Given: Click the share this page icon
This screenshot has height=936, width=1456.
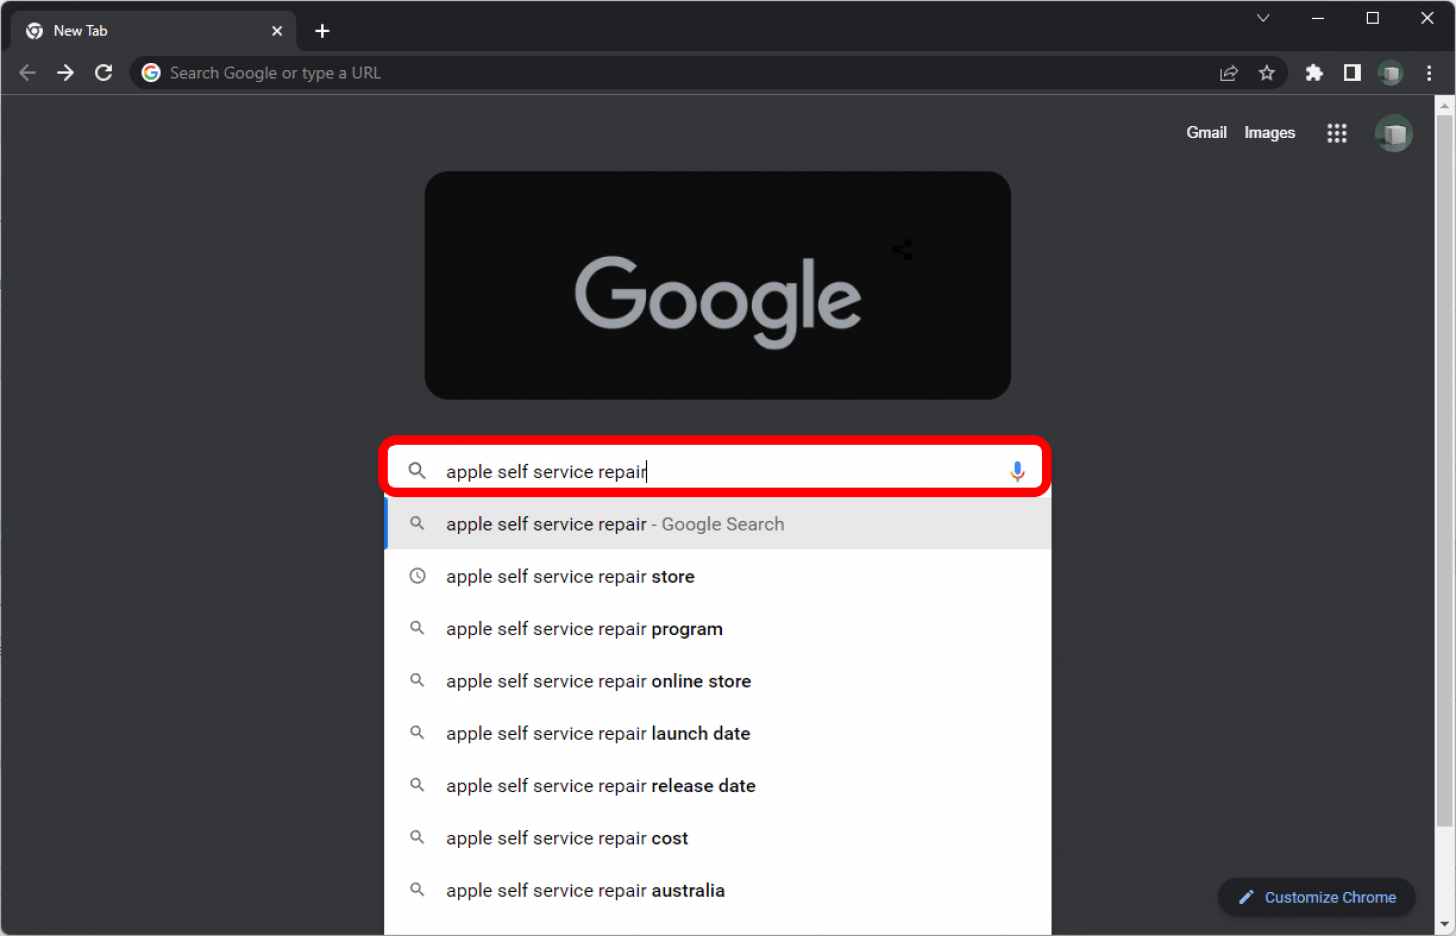Looking at the screenshot, I should pyautogui.click(x=1229, y=73).
